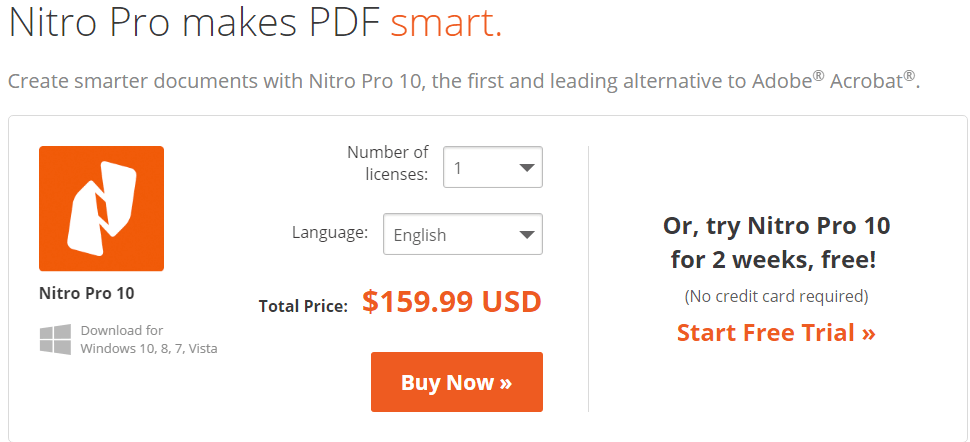
Task: Follow the Start Free Trial link
Action: (776, 332)
